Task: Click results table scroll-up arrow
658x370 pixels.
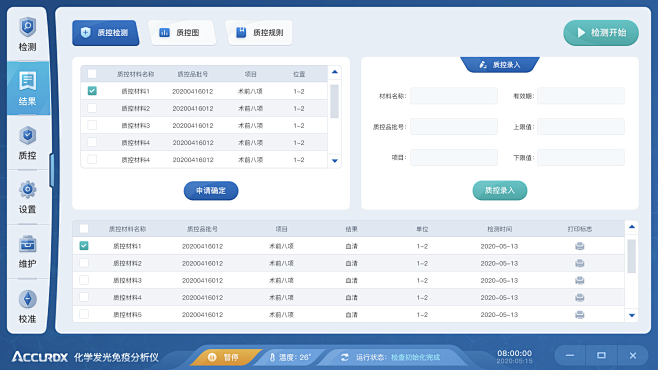Action: pos(632,227)
